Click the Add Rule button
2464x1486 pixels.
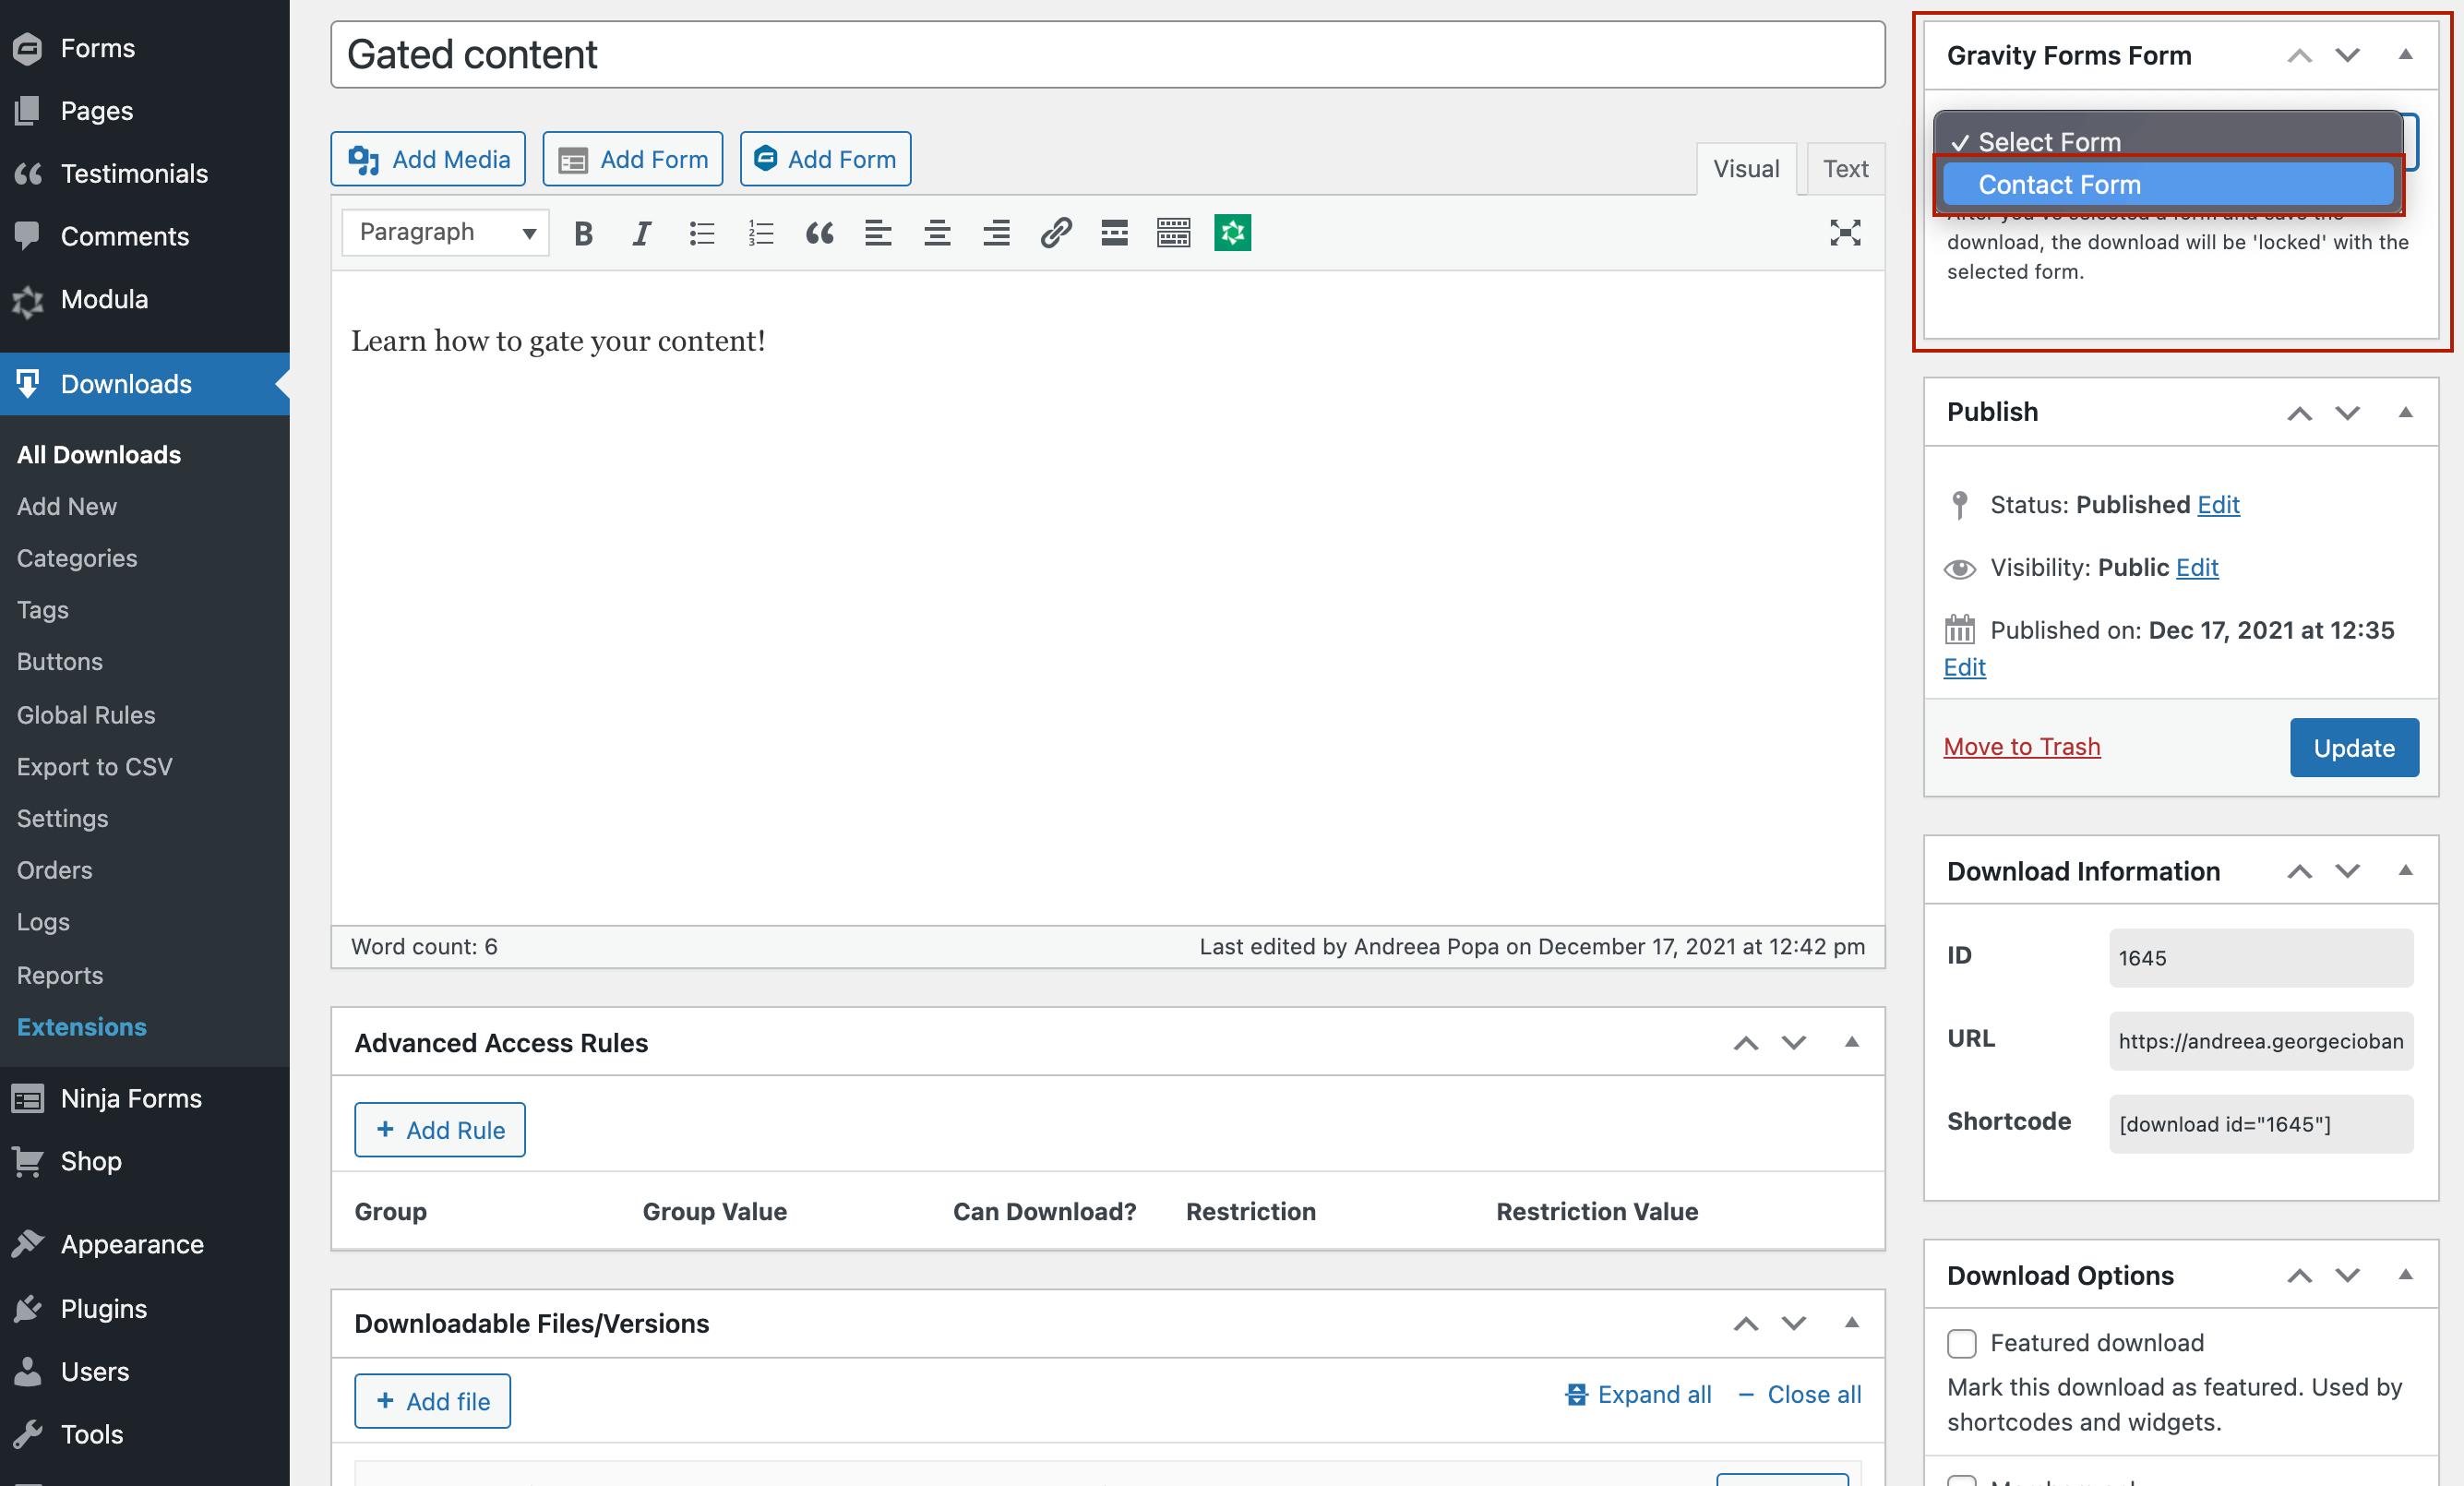pyautogui.click(x=440, y=1130)
